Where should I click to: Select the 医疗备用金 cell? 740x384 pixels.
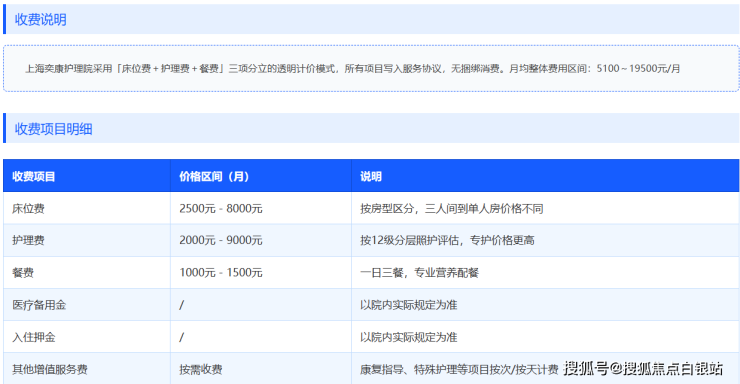(87, 305)
